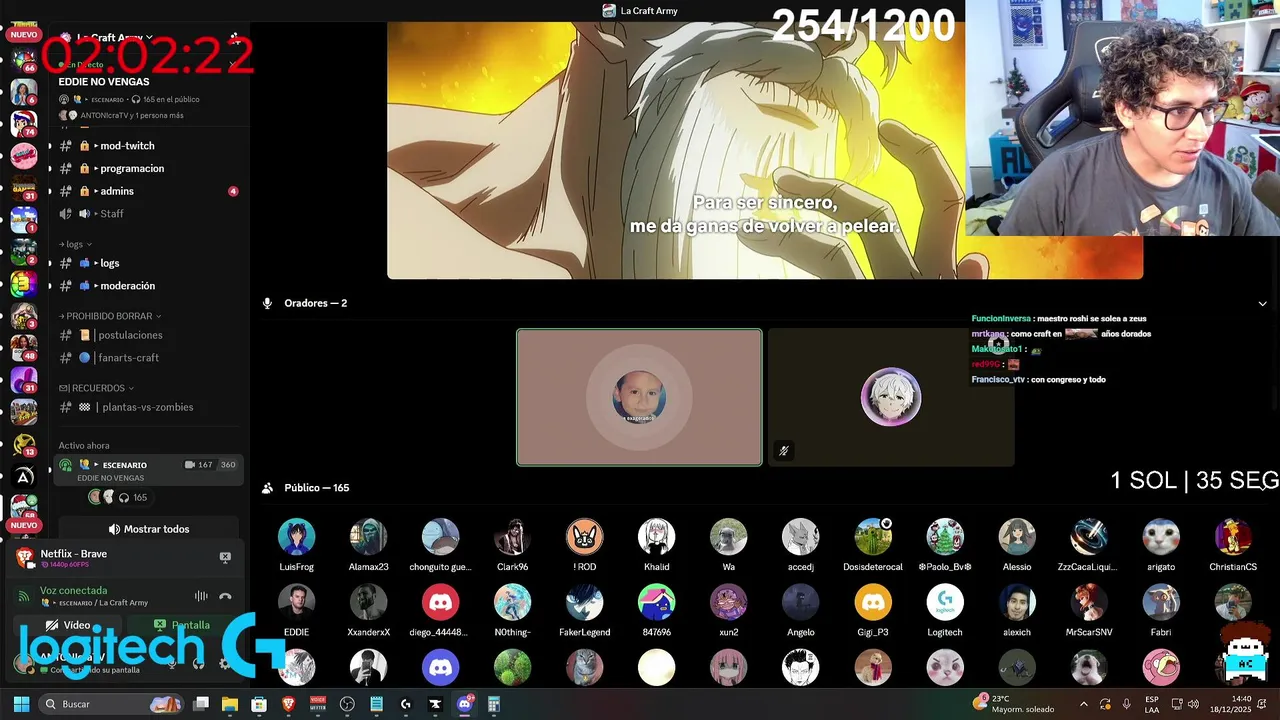
Task: Open volume control in system tray
Action: pos(1192,704)
